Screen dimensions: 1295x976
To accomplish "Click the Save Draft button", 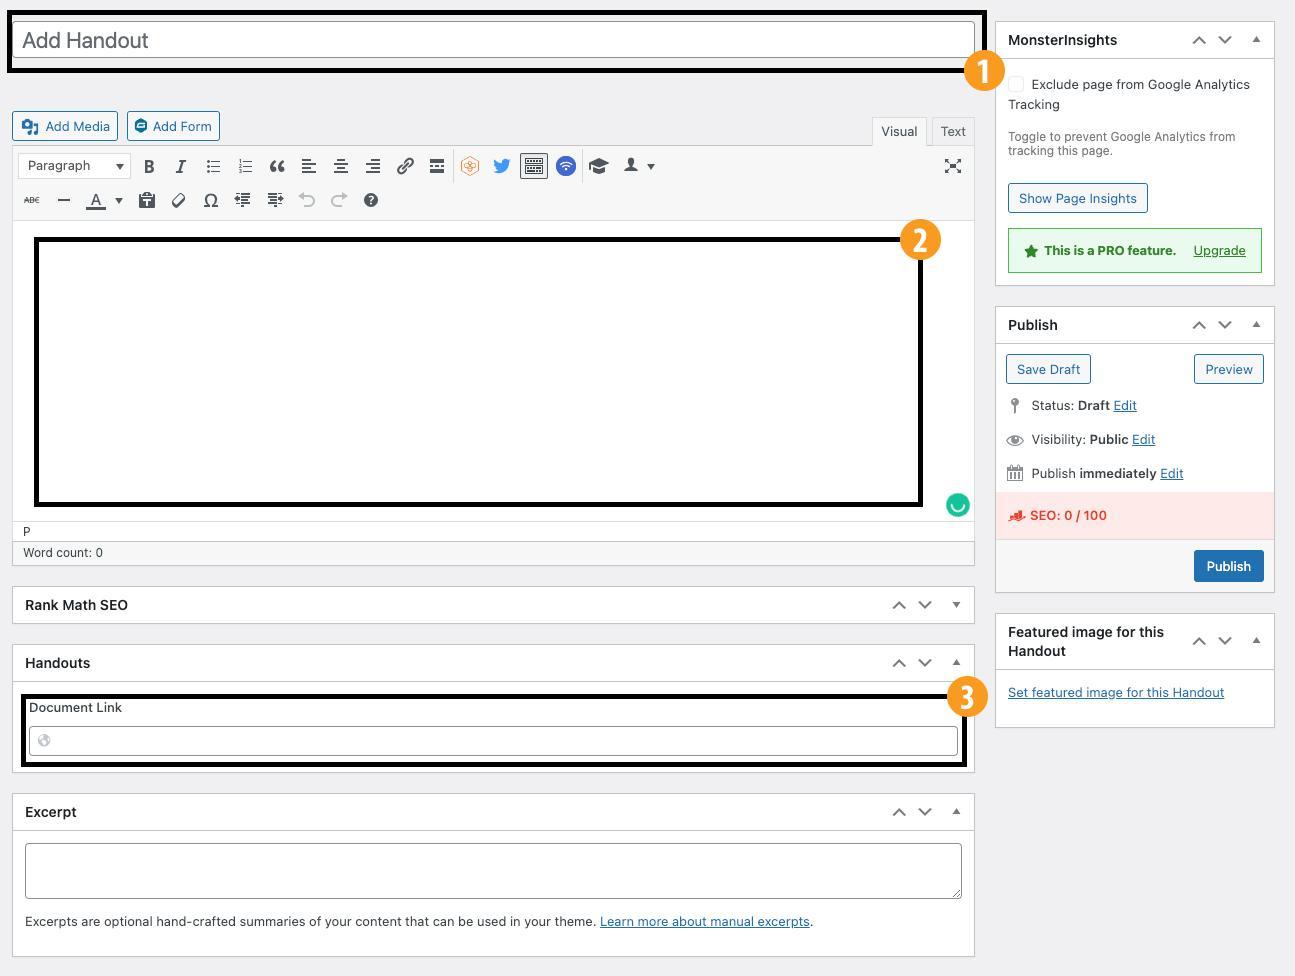I will click(x=1048, y=369).
